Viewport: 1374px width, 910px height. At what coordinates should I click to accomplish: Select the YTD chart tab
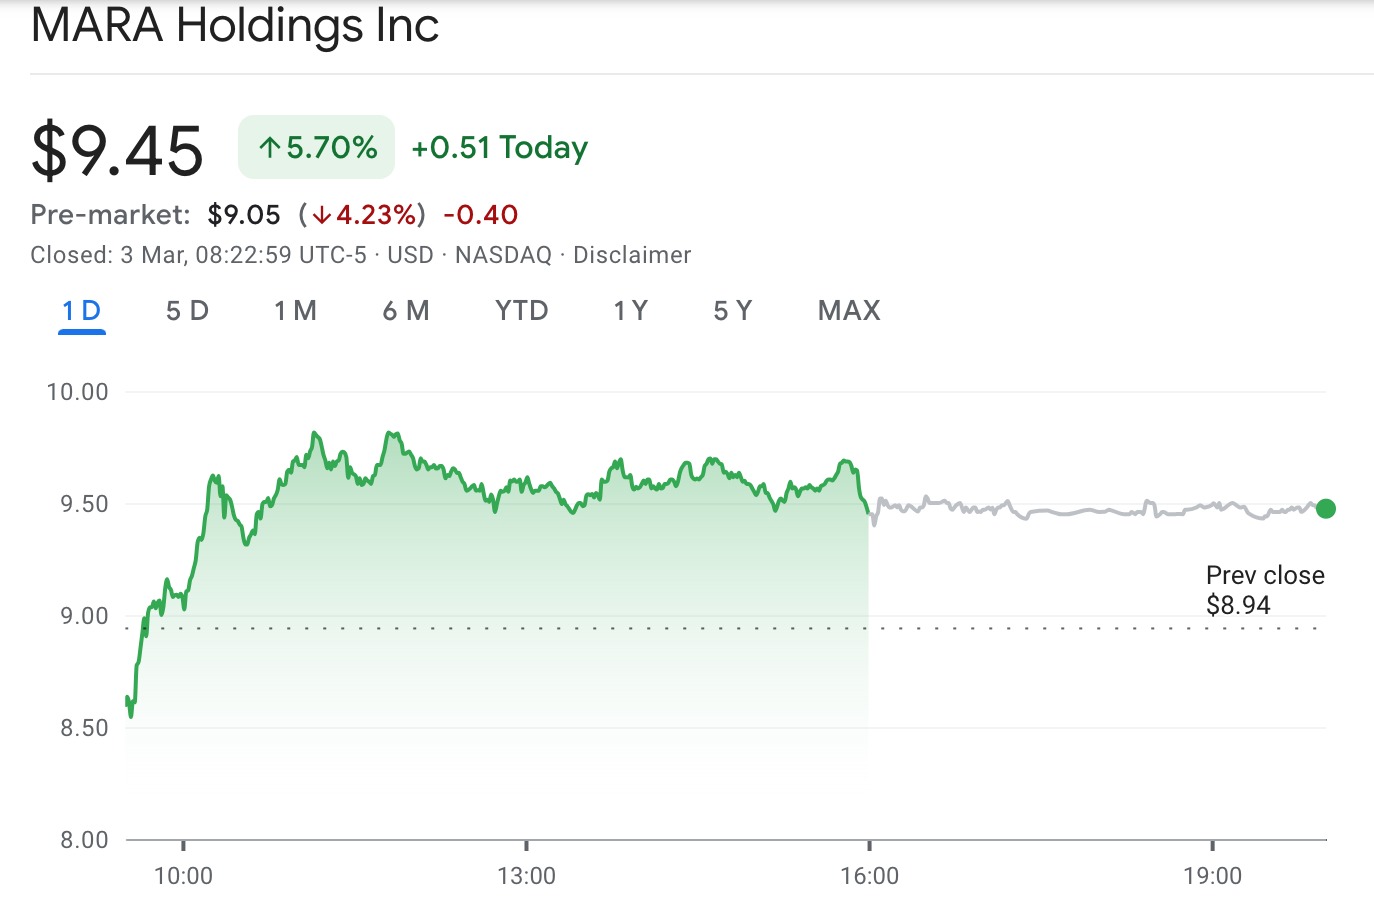[x=521, y=311]
